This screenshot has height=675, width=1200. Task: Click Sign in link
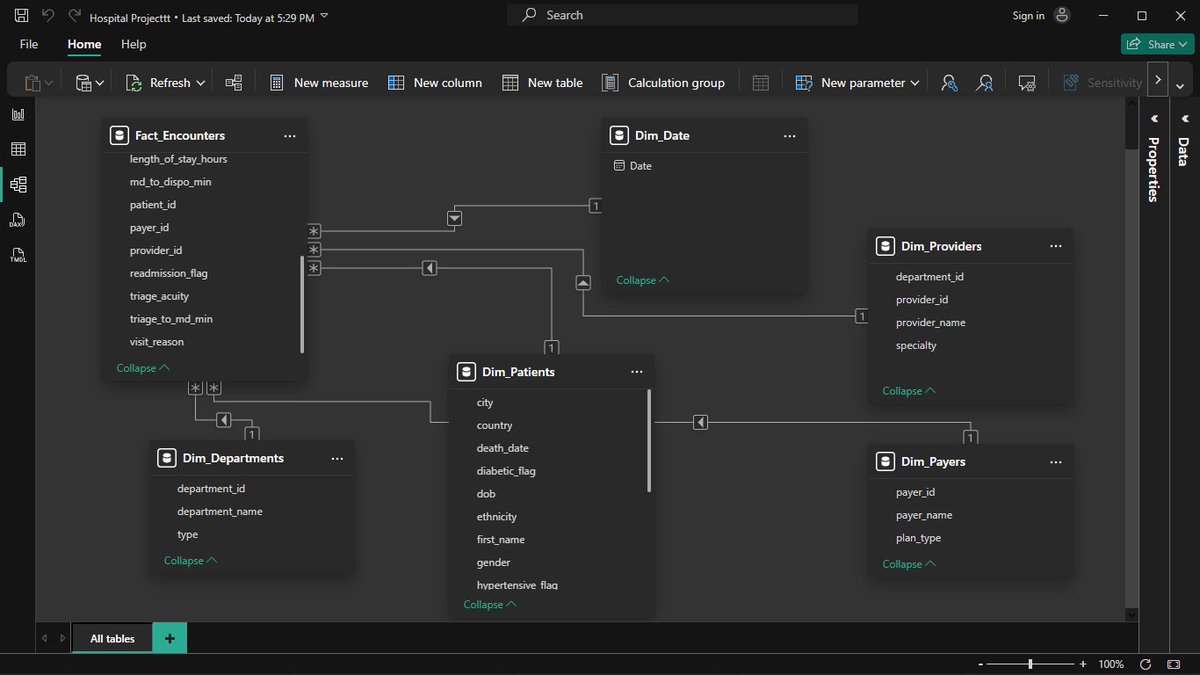click(x=1028, y=16)
